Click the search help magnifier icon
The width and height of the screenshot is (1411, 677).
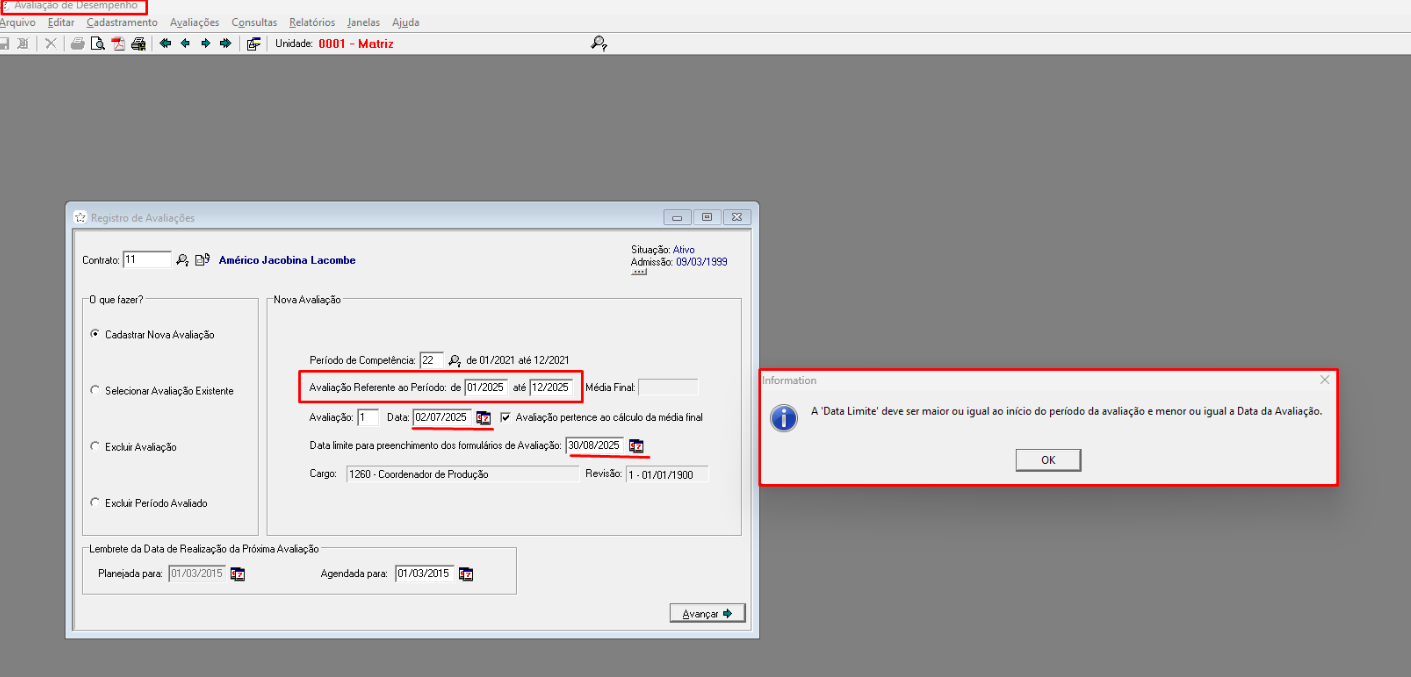598,43
